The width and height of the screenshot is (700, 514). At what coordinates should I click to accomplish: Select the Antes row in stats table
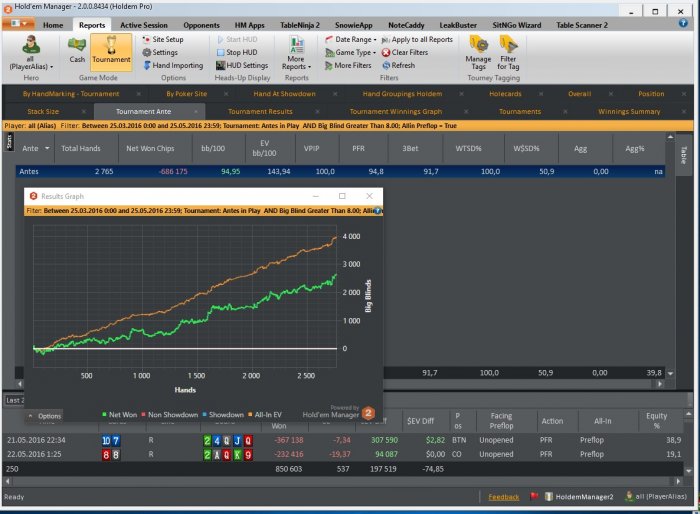click(x=30, y=172)
